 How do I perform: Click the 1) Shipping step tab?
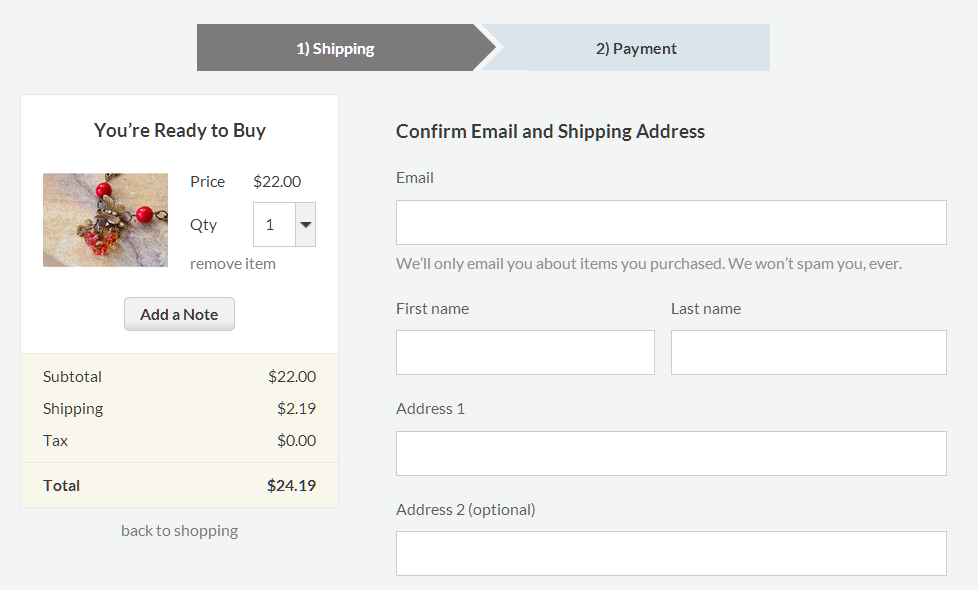pyautogui.click(x=335, y=48)
